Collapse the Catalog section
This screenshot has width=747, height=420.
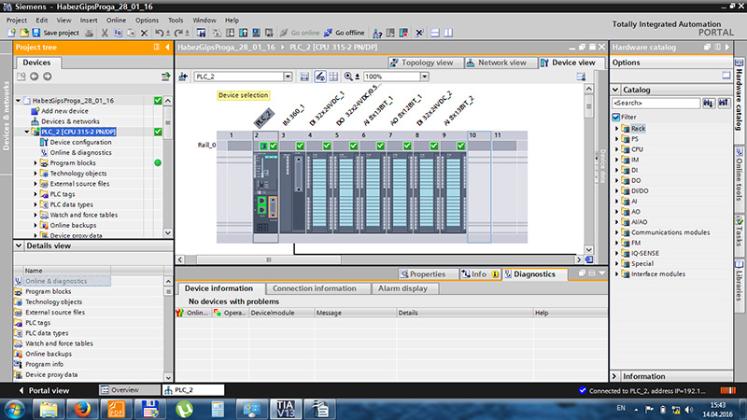click(x=616, y=90)
